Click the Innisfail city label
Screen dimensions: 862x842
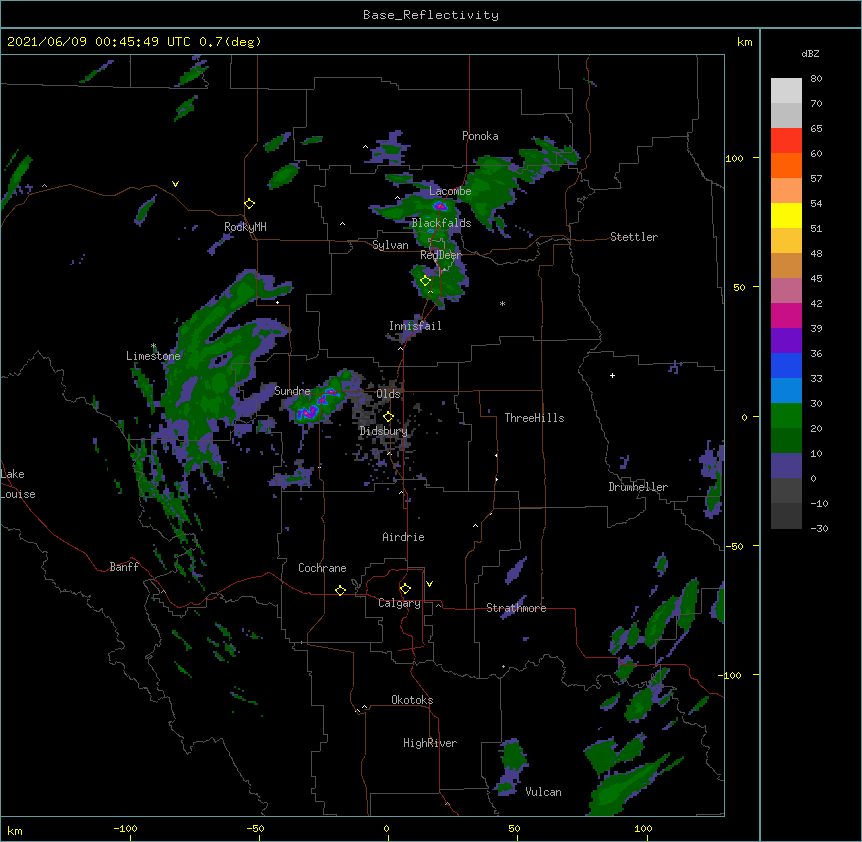coord(415,326)
